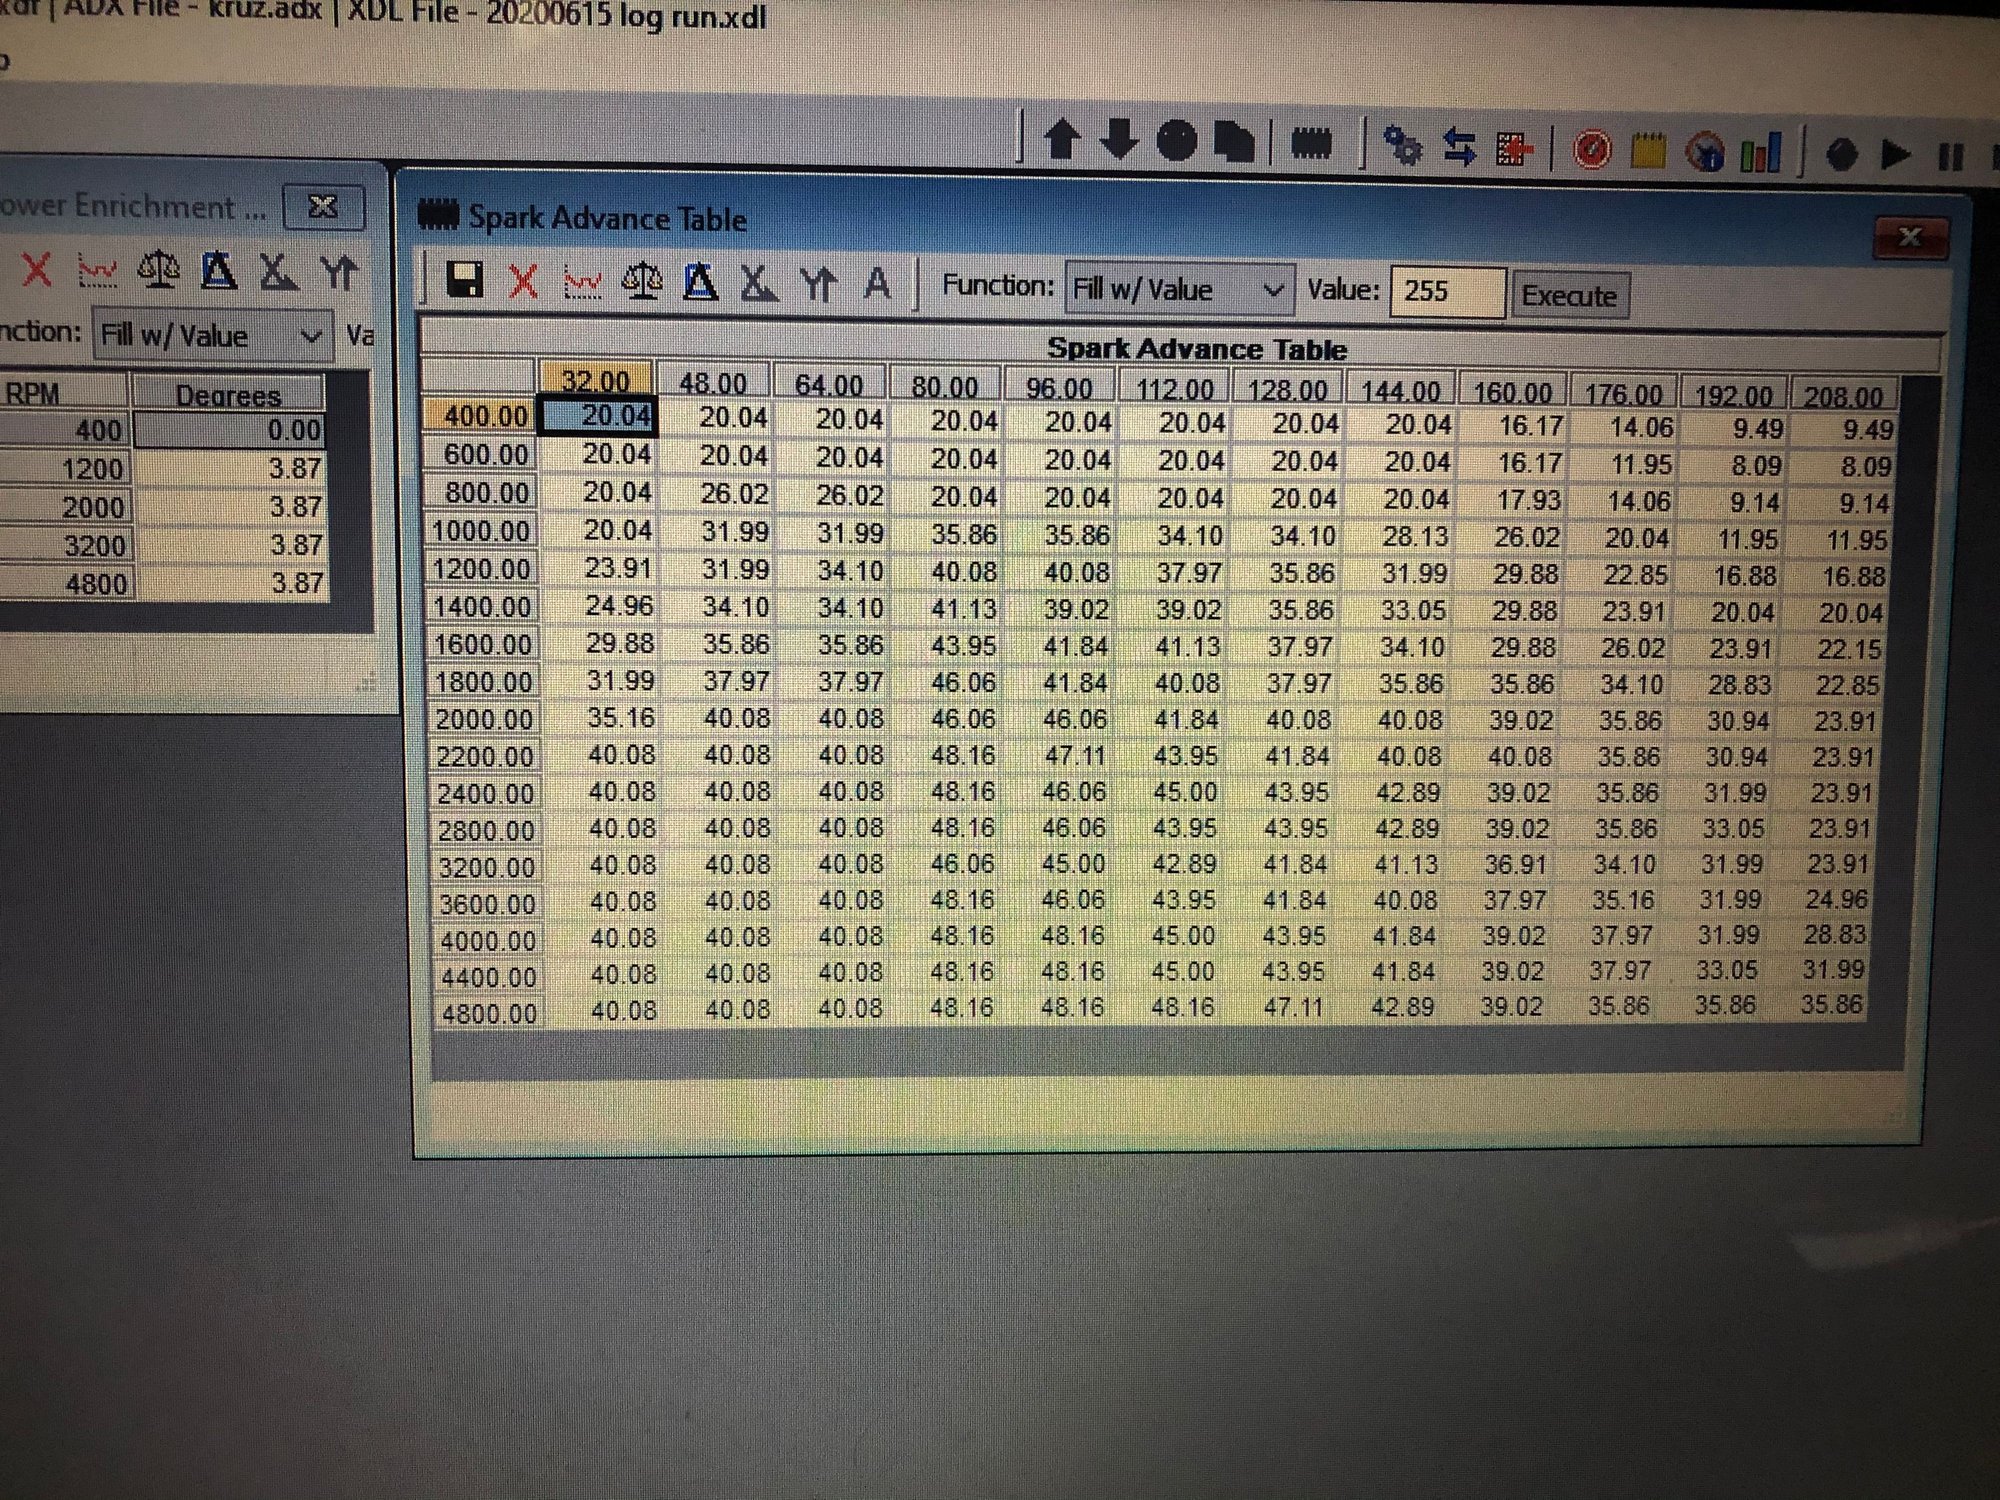View the Spark Advance Table as a graph
This screenshot has height=1500, width=2000.
coord(583,284)
